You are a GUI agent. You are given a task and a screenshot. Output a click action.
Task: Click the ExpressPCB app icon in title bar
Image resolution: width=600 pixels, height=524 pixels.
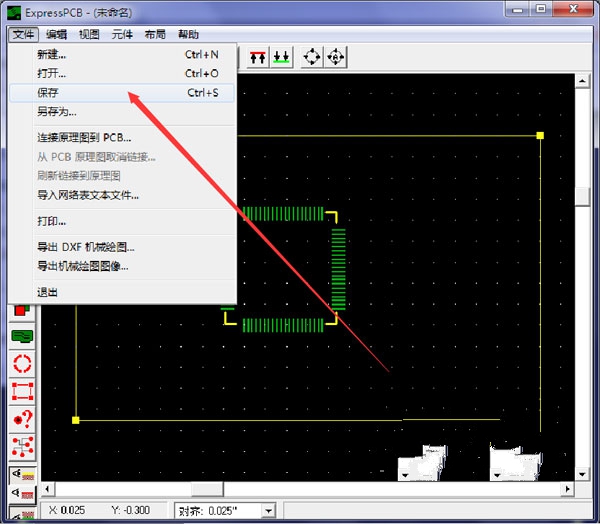tap(14, 12)
